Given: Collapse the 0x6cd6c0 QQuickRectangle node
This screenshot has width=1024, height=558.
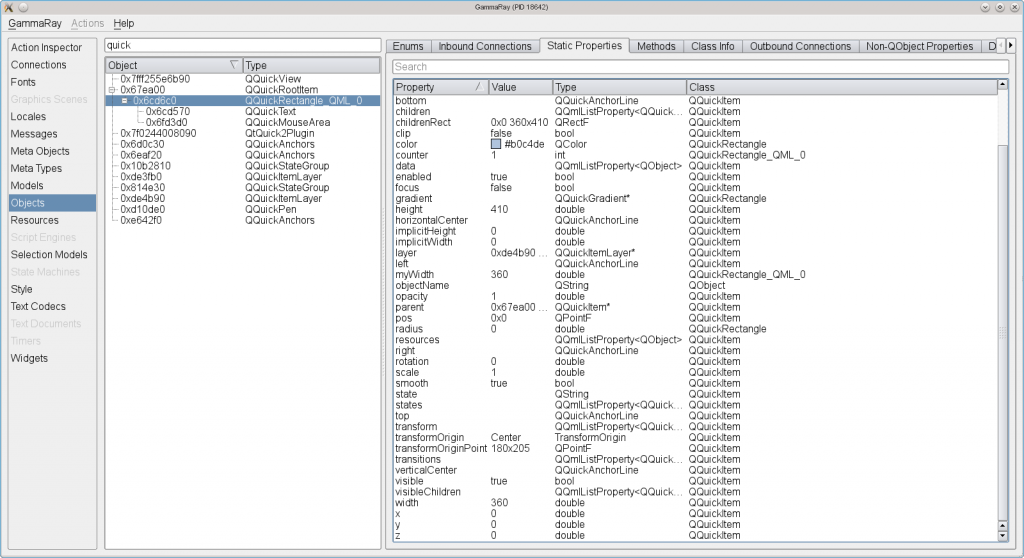Looking at the screenshot, I should [125, 101].
